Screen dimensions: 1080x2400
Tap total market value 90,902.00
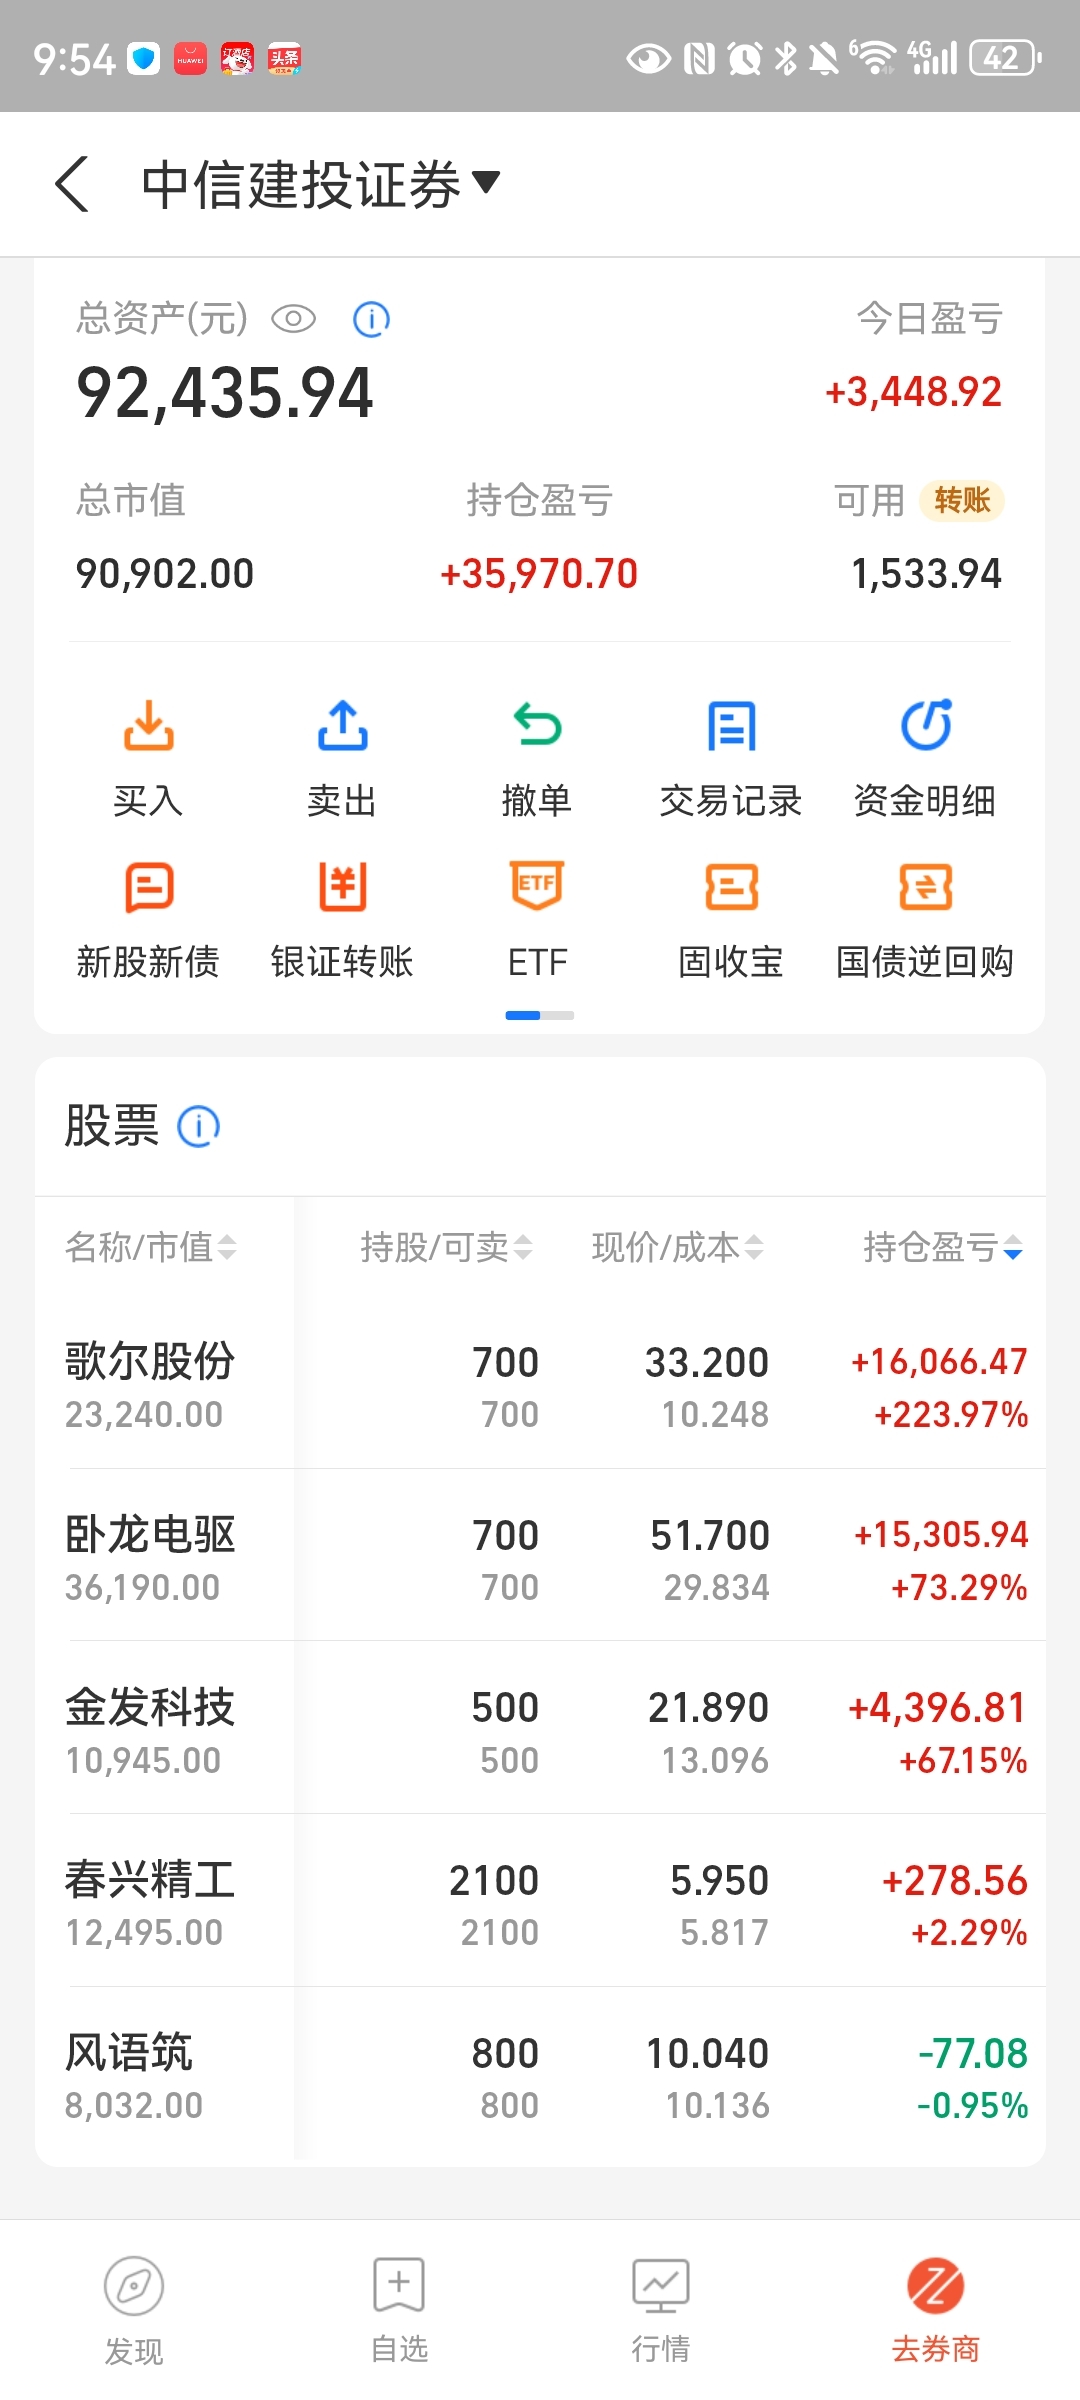165,573
